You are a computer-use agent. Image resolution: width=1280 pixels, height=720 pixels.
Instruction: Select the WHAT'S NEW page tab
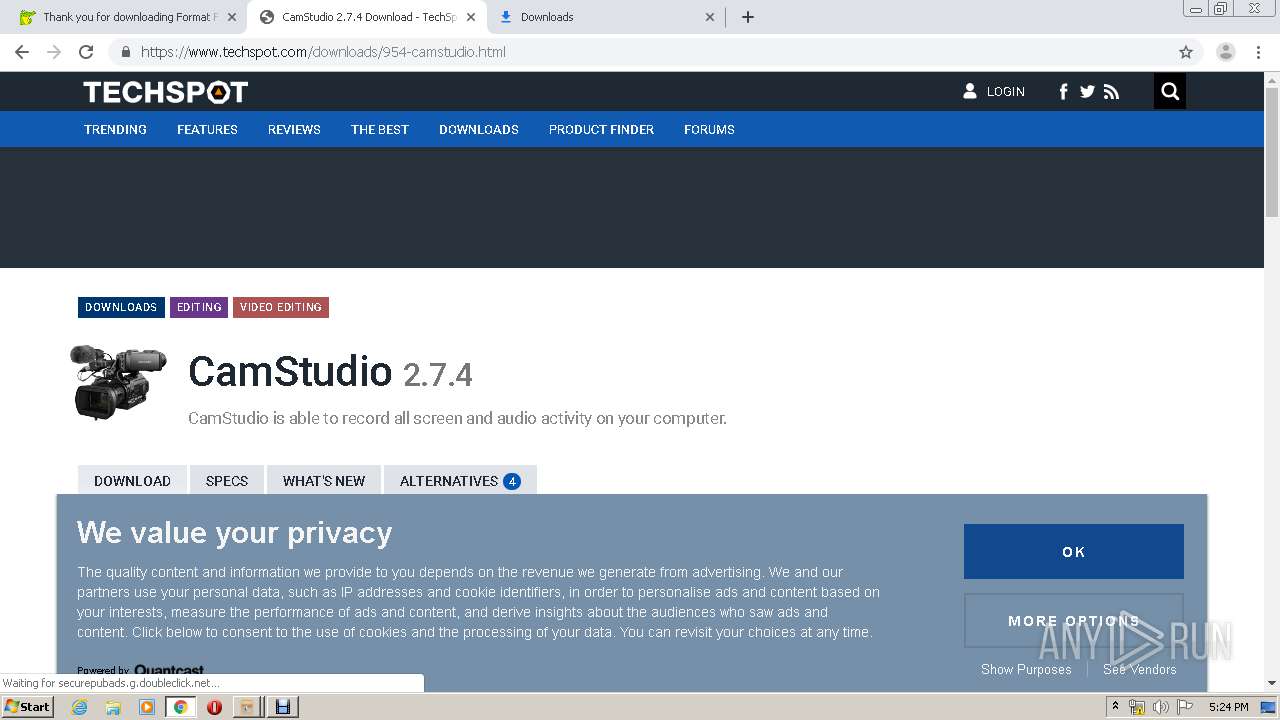point(324,480)
